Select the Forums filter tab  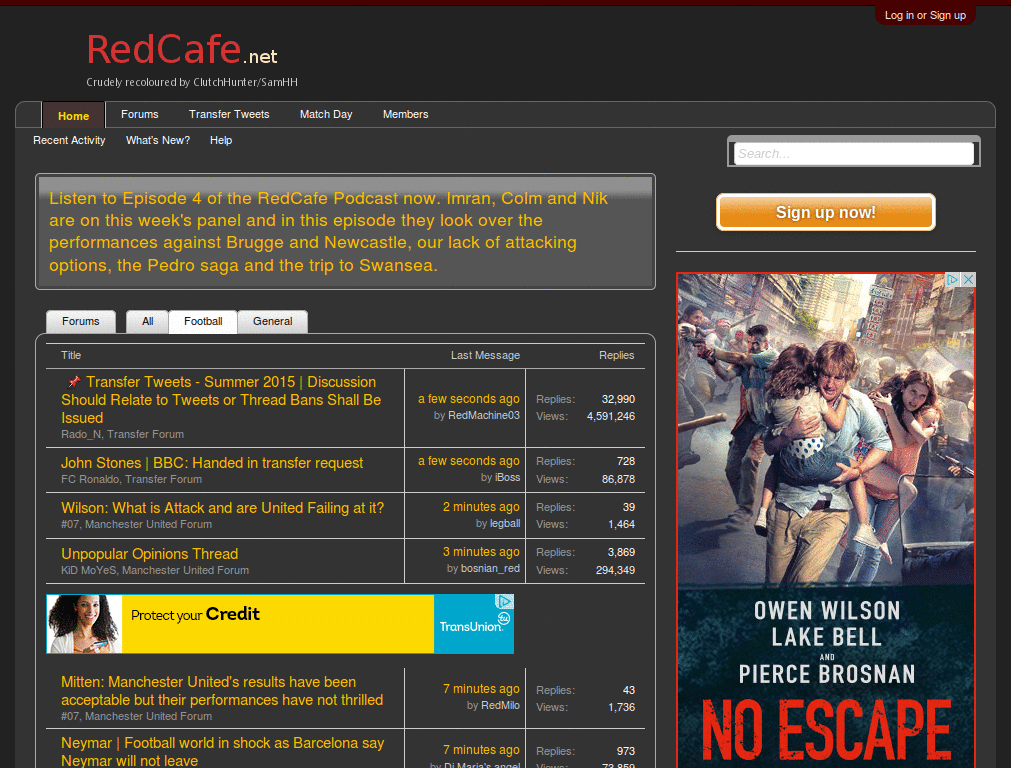coord(81,321)
